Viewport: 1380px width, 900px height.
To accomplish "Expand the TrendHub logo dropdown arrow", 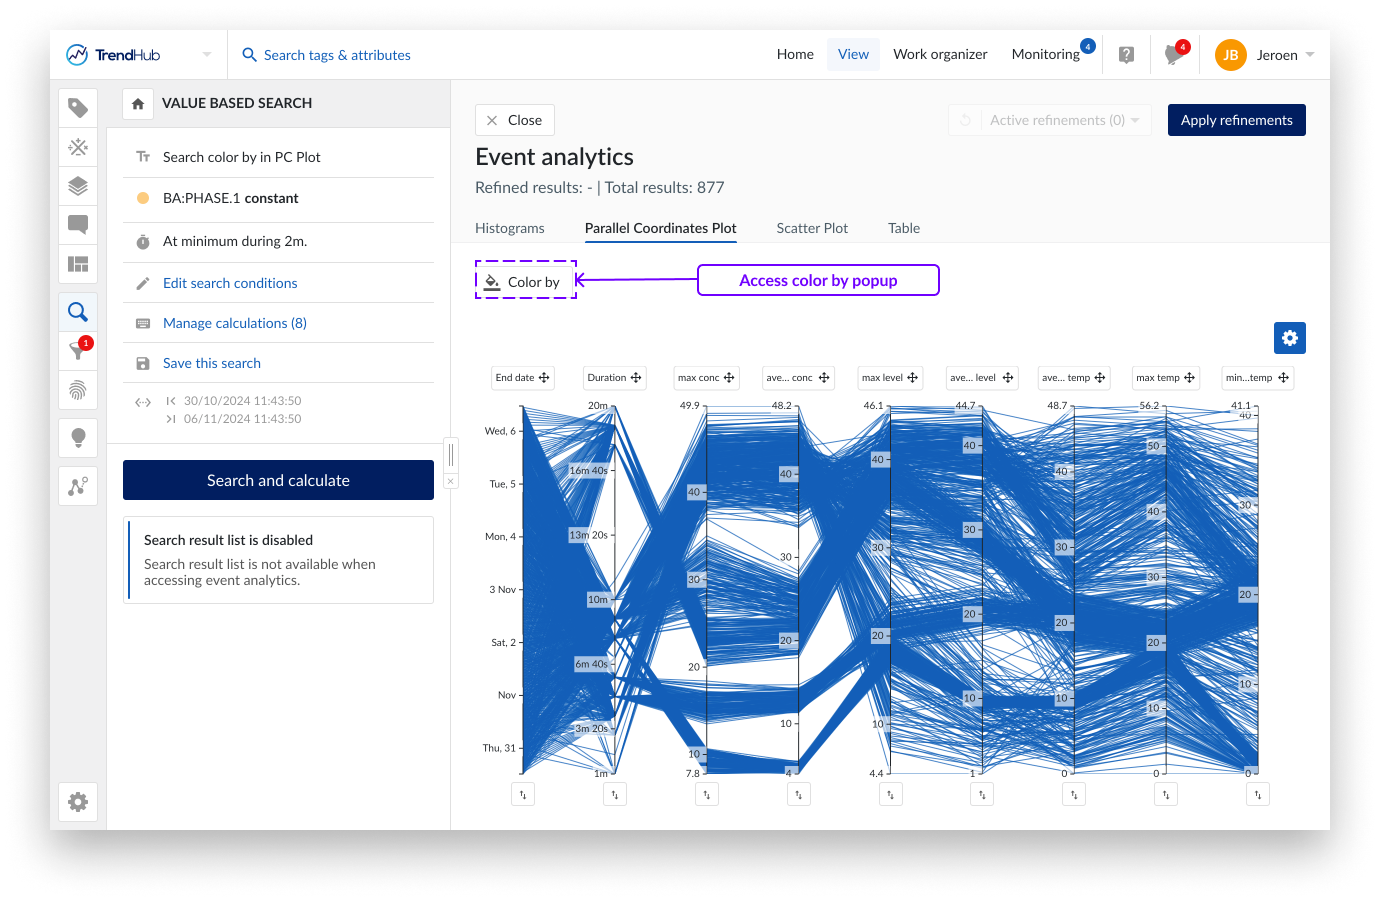I will 207,55.
